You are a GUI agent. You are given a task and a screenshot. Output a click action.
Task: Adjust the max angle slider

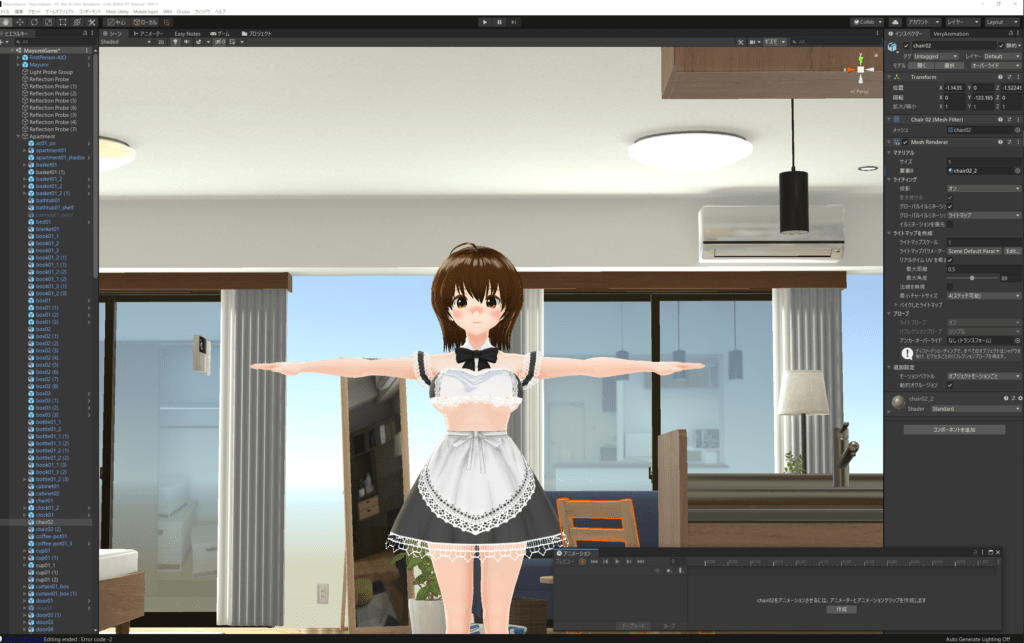click(x=972, y=278)
